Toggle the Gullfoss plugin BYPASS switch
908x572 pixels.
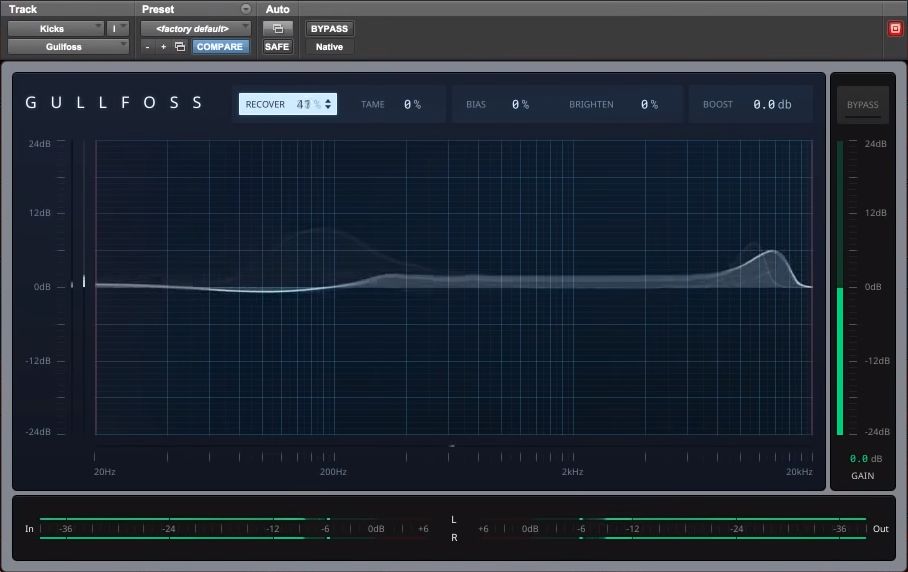point(862,105)
